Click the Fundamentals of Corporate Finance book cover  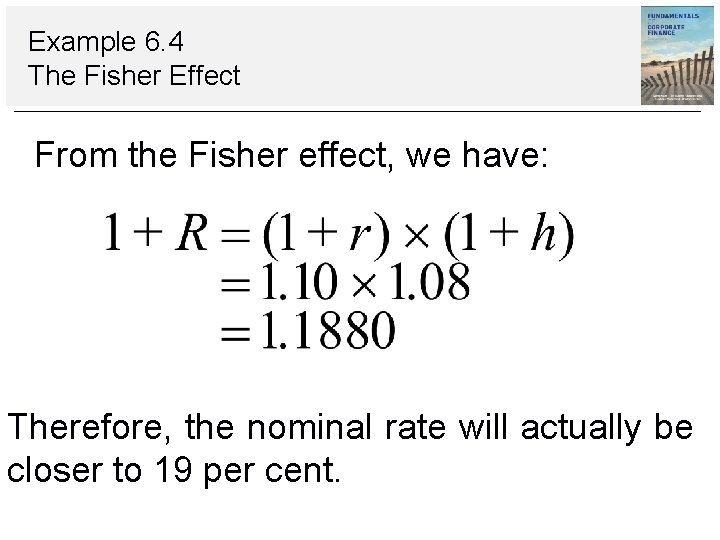click(x=677, y=55)
